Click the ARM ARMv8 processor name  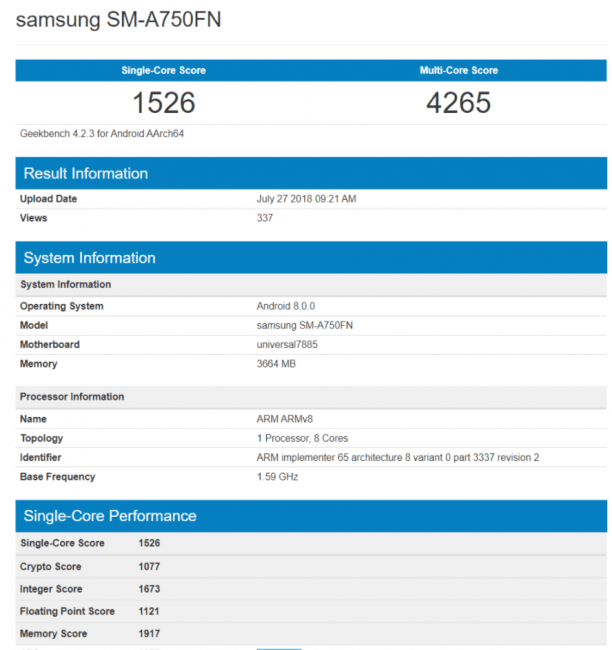[x=284, y=419]
